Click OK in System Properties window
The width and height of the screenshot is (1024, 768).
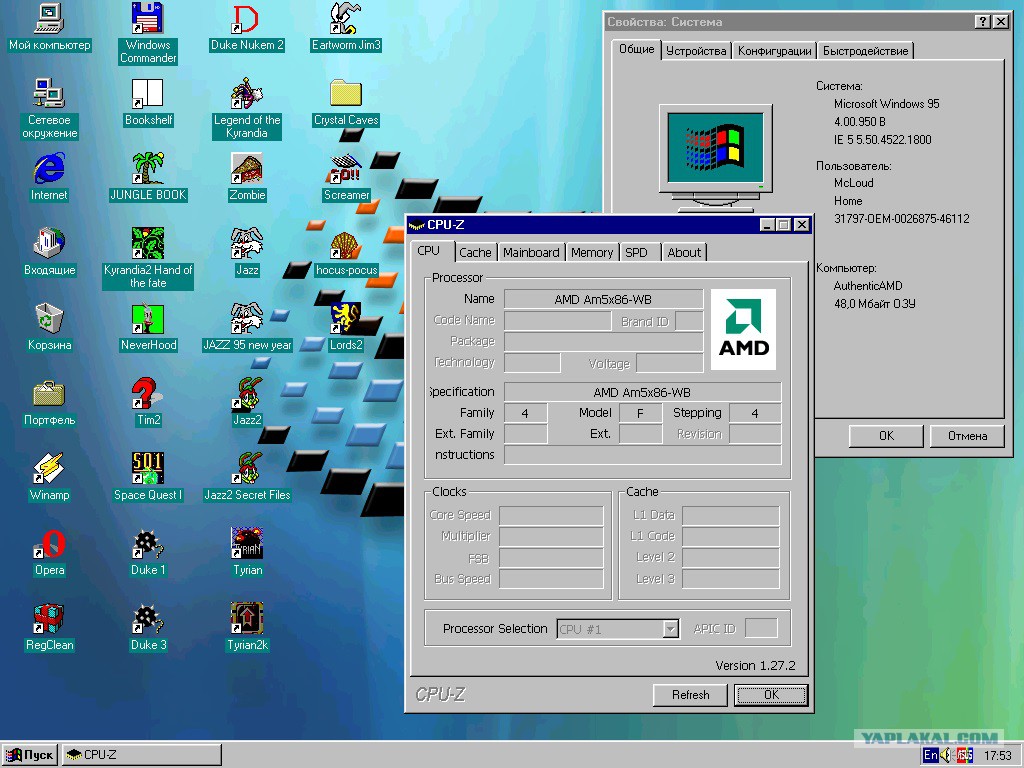886,436
